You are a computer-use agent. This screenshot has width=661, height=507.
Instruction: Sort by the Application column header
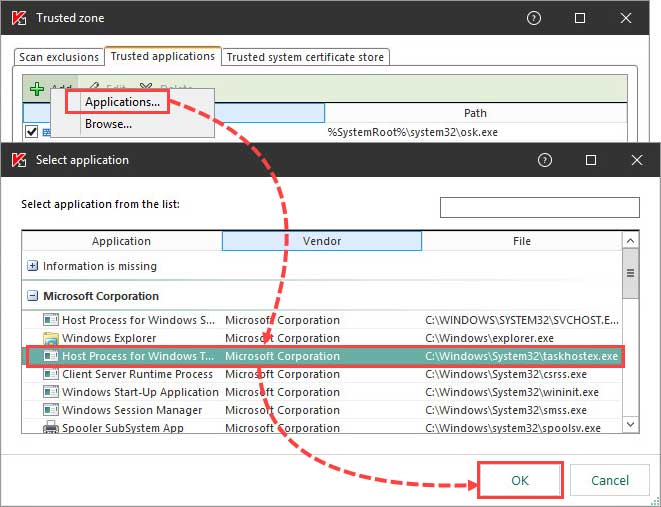[x=121, y=241]
